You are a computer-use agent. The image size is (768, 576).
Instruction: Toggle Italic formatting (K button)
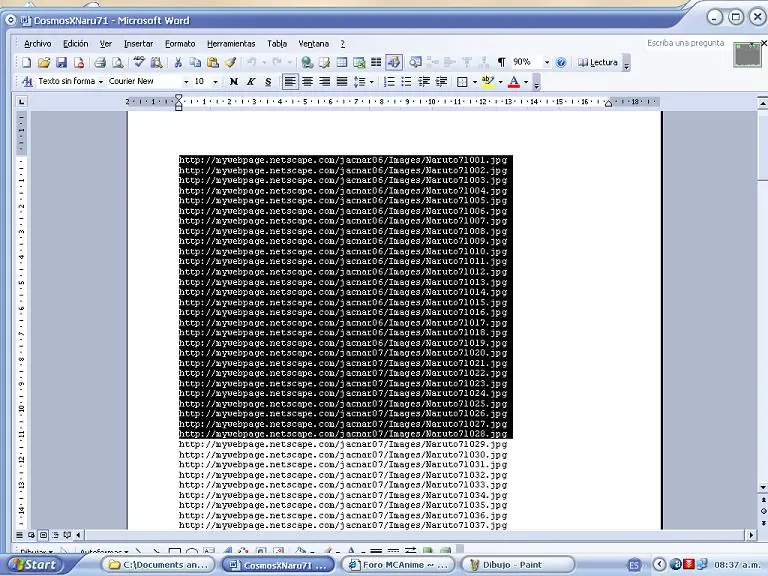251,82
